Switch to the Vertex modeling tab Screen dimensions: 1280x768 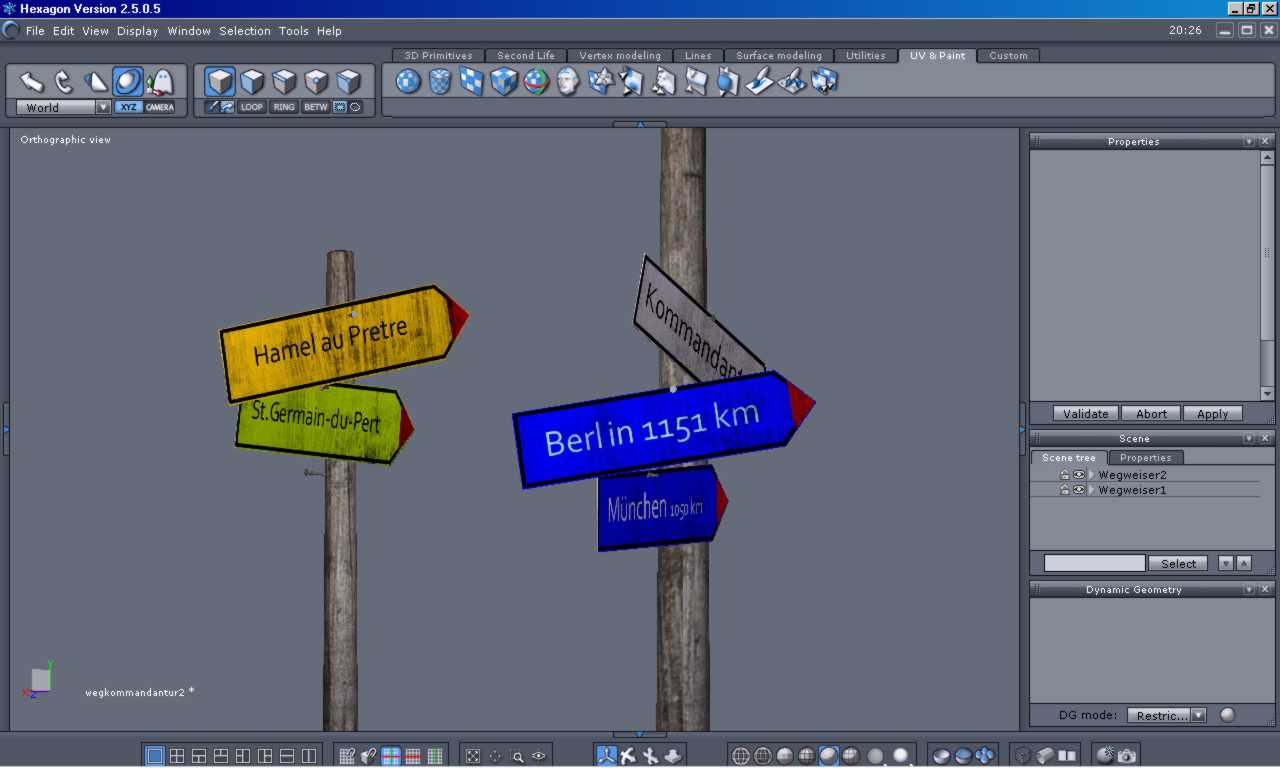pyautogui.click(x=620, y=56)
